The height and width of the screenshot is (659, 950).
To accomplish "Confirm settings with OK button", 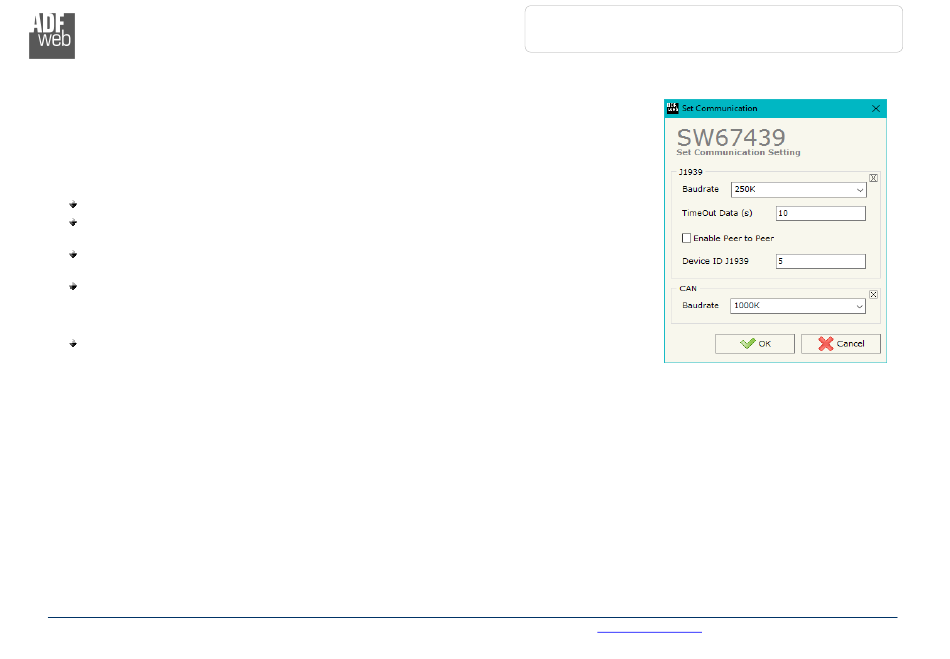I will click(x=755, y=343).
